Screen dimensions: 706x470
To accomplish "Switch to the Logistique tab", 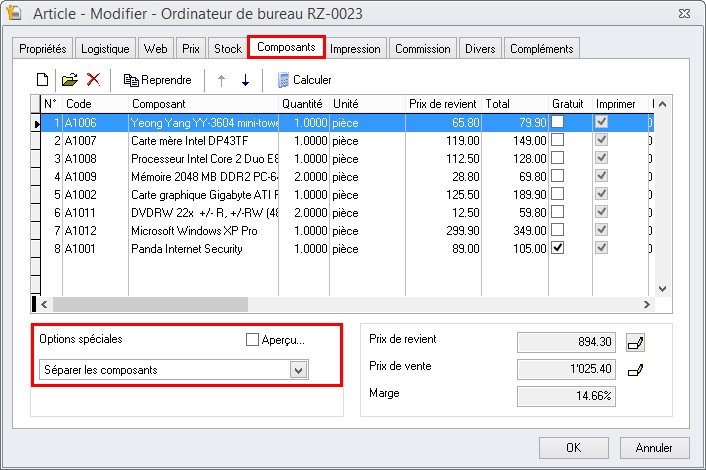I will 105,48.
